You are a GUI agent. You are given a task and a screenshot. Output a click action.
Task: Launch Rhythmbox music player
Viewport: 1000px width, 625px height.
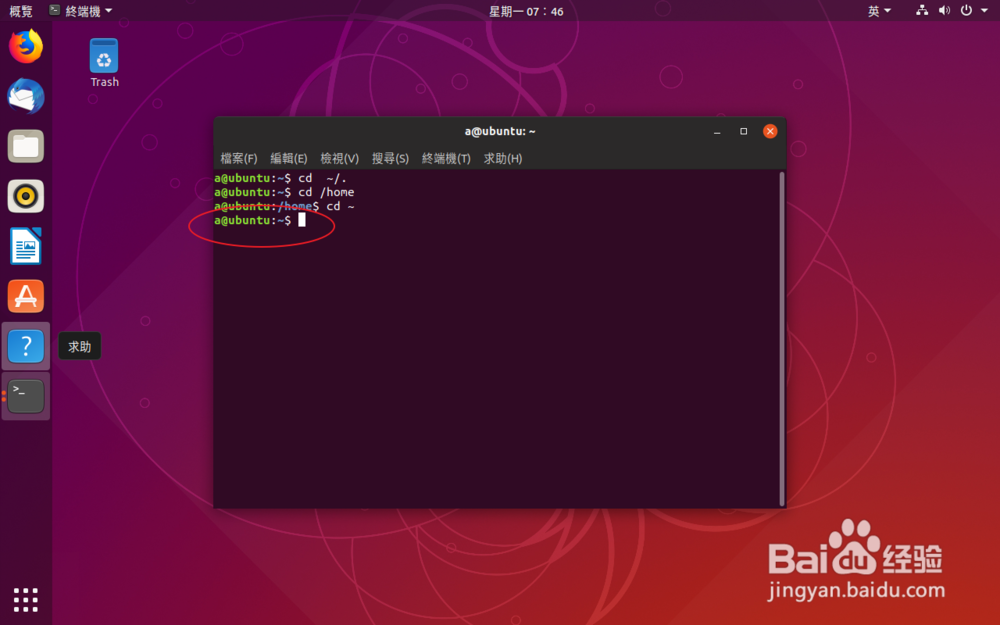pyautogui.click(x=26, y=196)
